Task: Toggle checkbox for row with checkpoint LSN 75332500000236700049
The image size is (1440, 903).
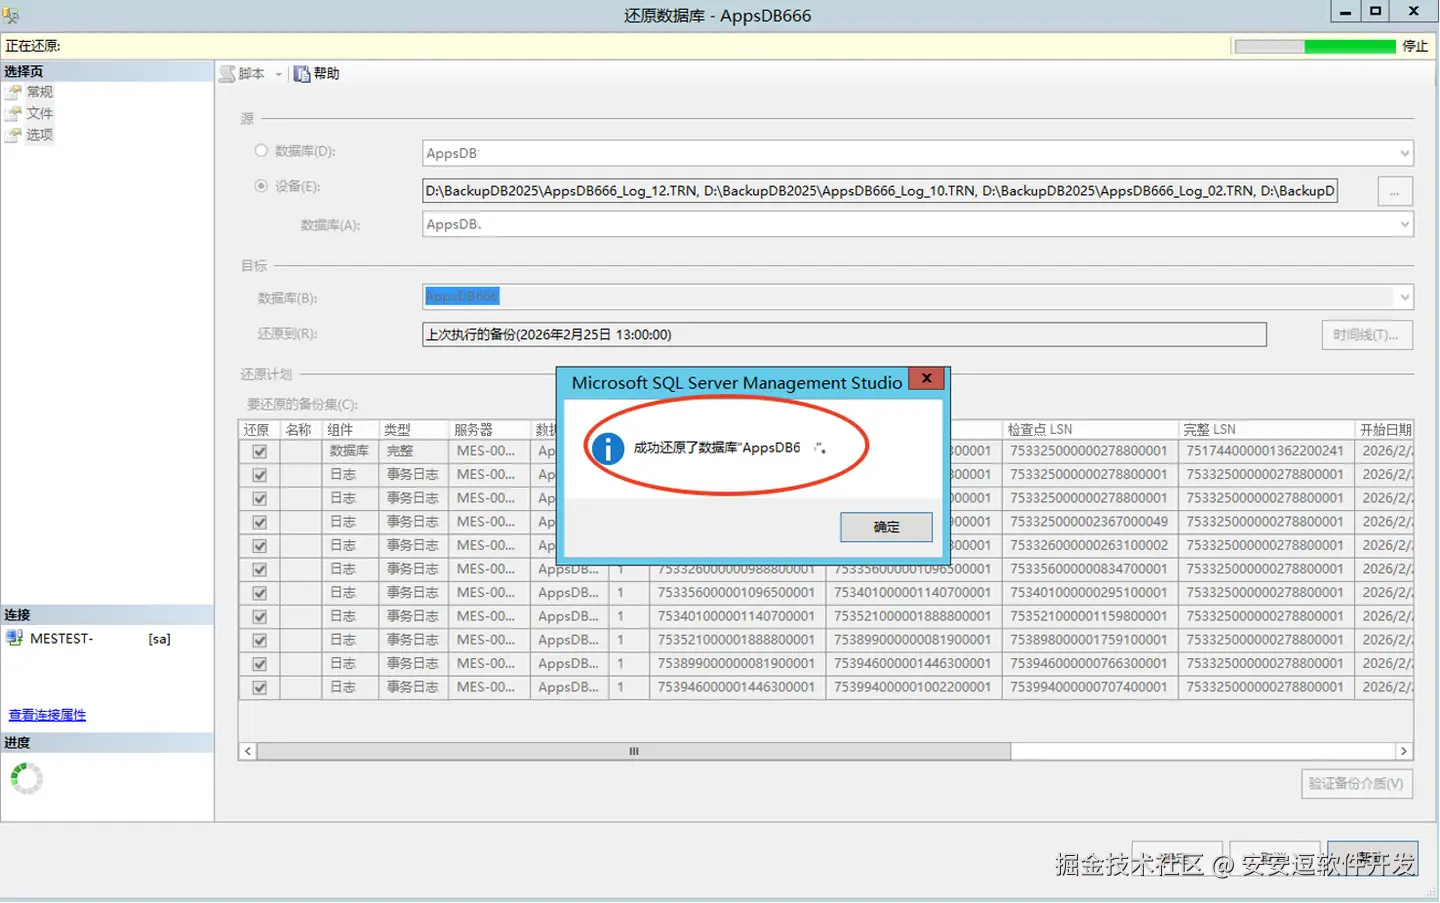Action: (260, 522)
